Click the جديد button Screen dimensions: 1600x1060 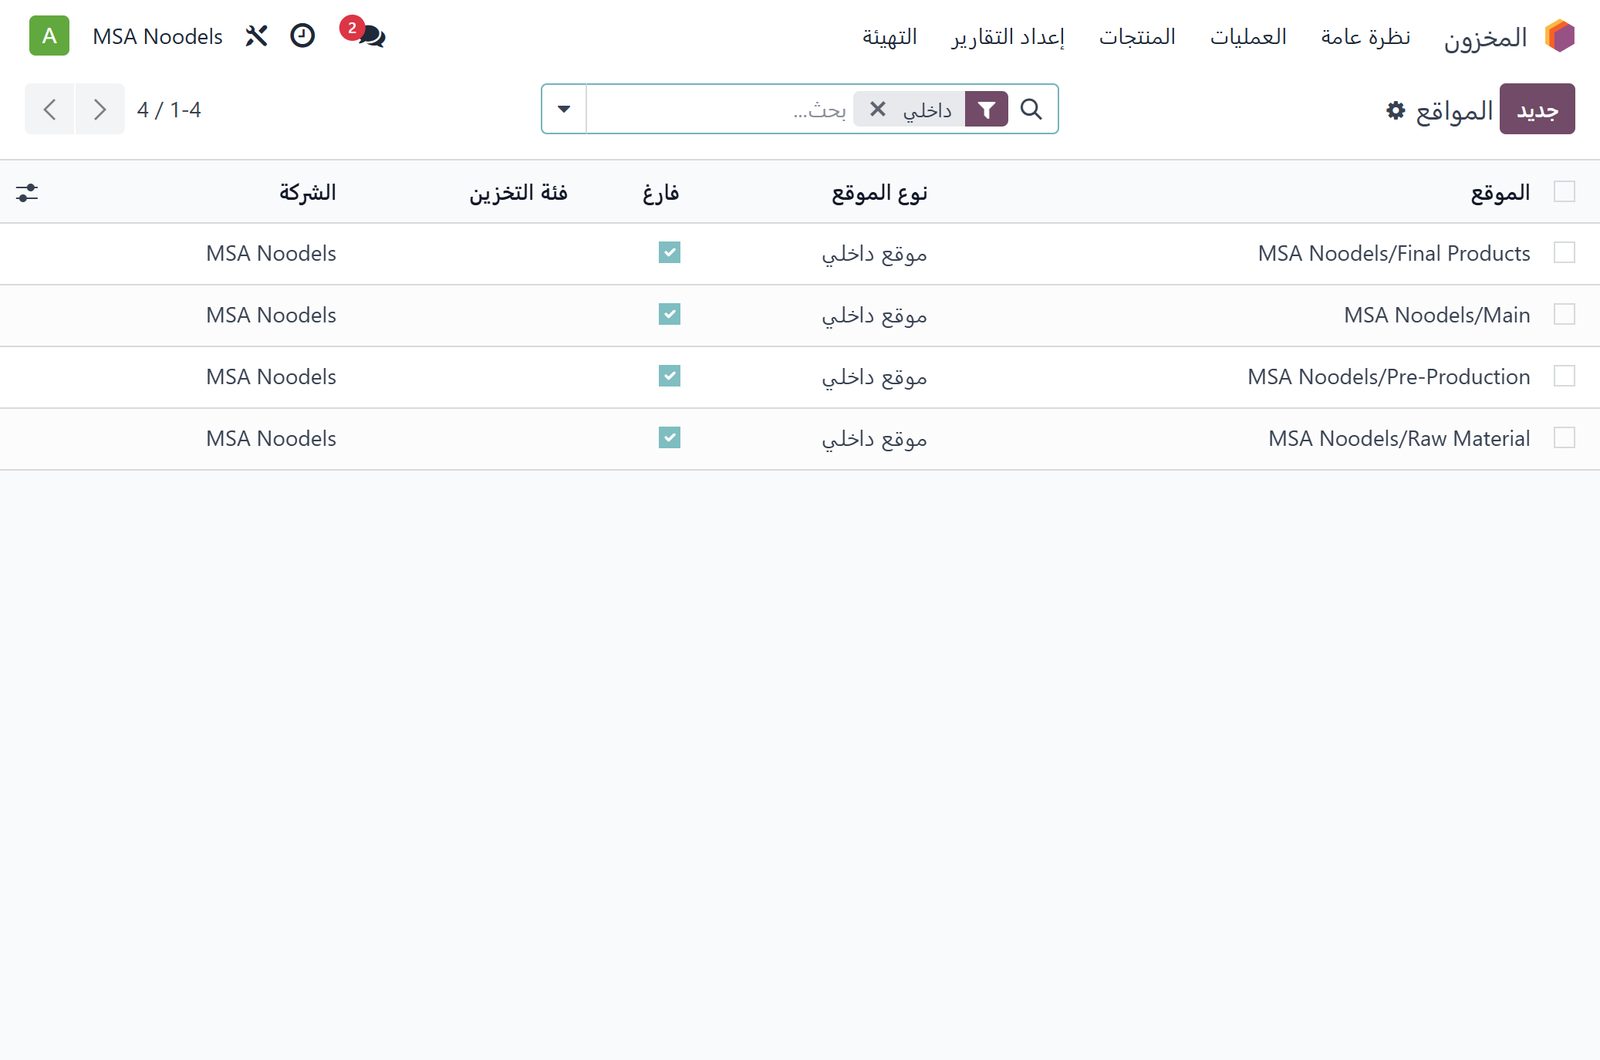click(1537, 109)
